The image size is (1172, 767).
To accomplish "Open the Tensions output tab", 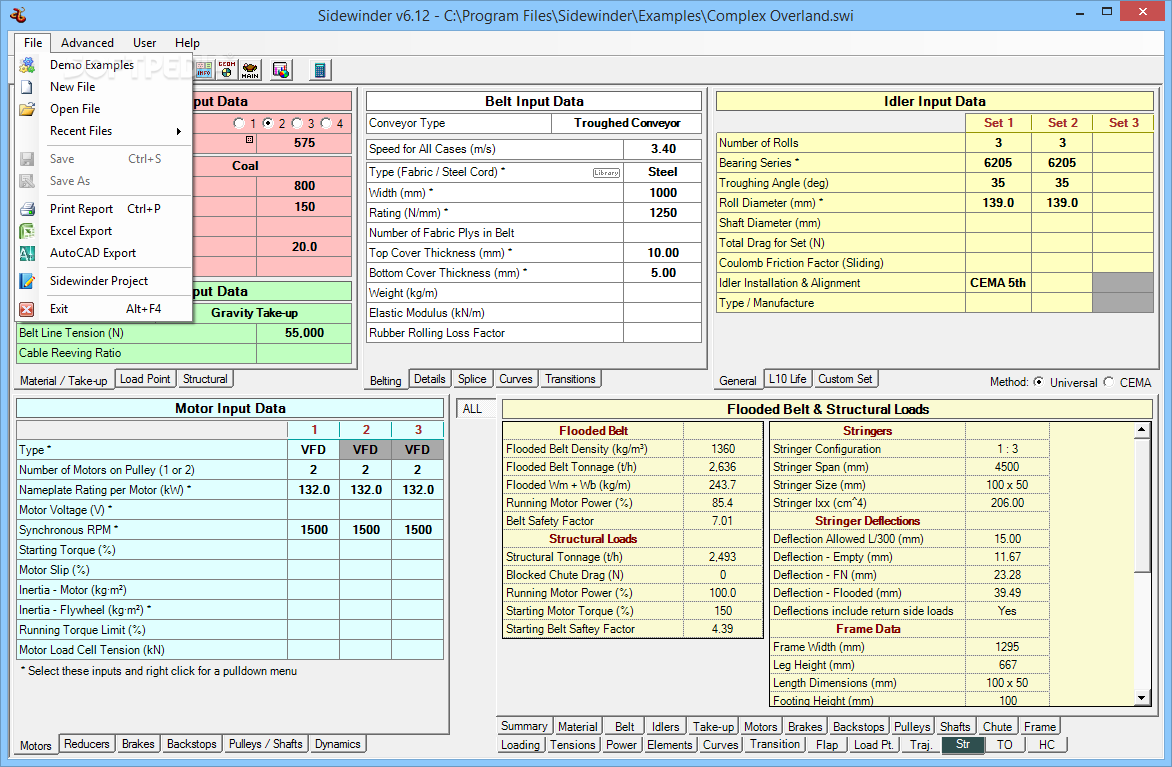I will pyautogui.click(x=573, y=745).
